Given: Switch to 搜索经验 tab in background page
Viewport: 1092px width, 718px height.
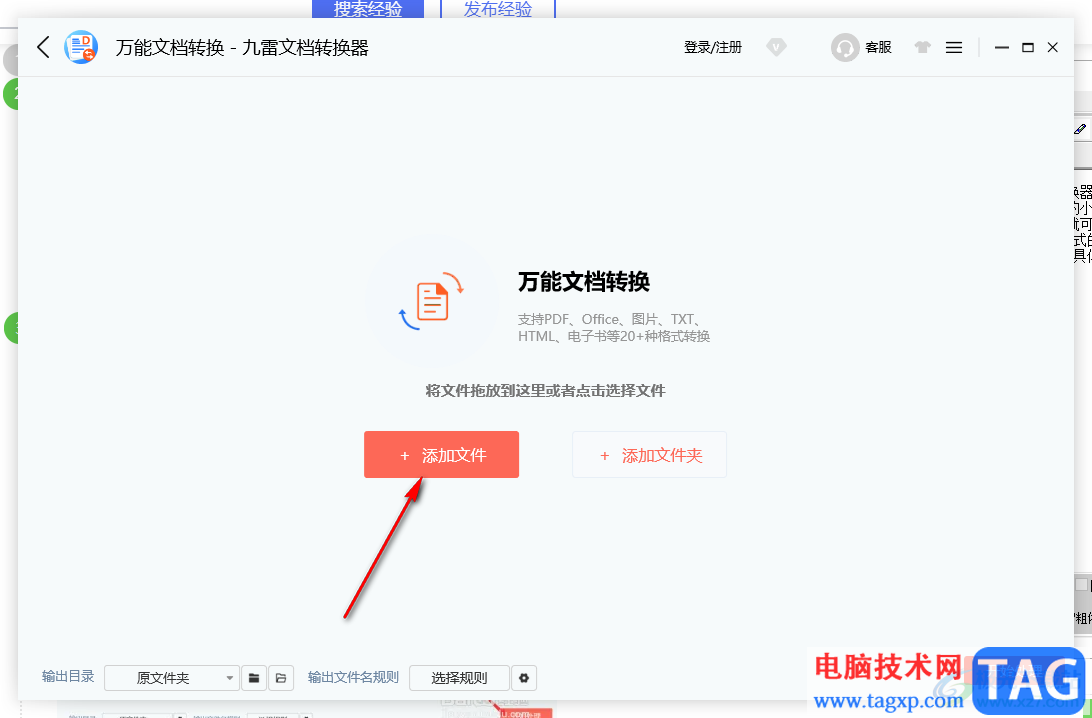Looking at the screenshot, I should pos(368,9).
